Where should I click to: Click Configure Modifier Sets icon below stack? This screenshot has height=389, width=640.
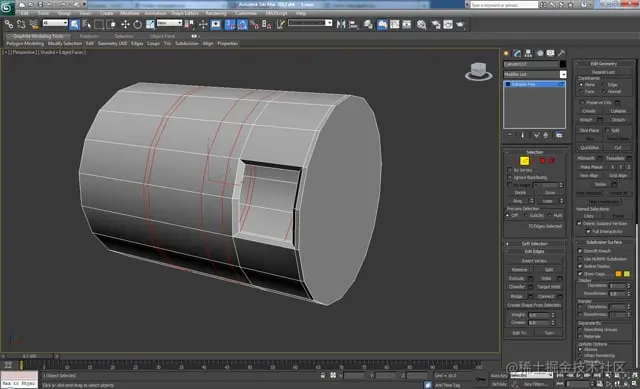[x=559, y=135]
